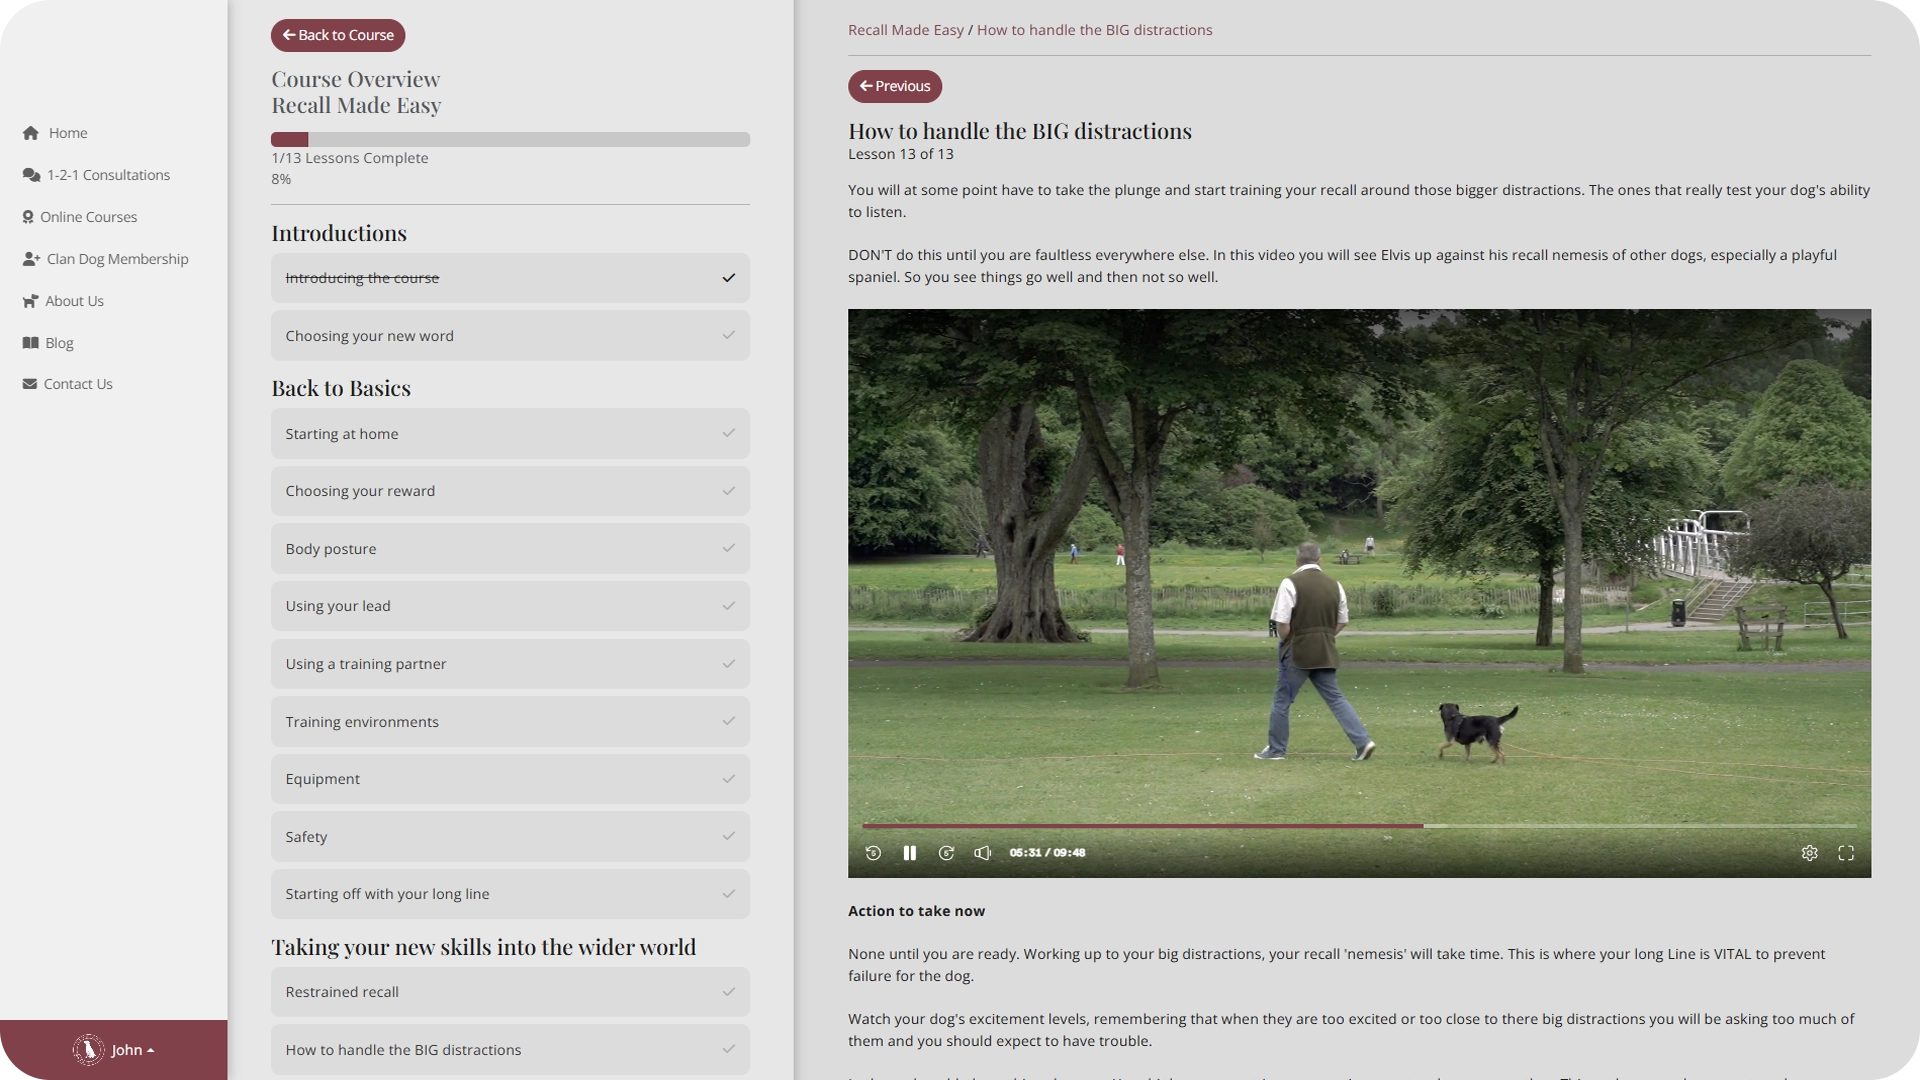Click the Back to Course button

pyautogui.click(x=338, y=35)
